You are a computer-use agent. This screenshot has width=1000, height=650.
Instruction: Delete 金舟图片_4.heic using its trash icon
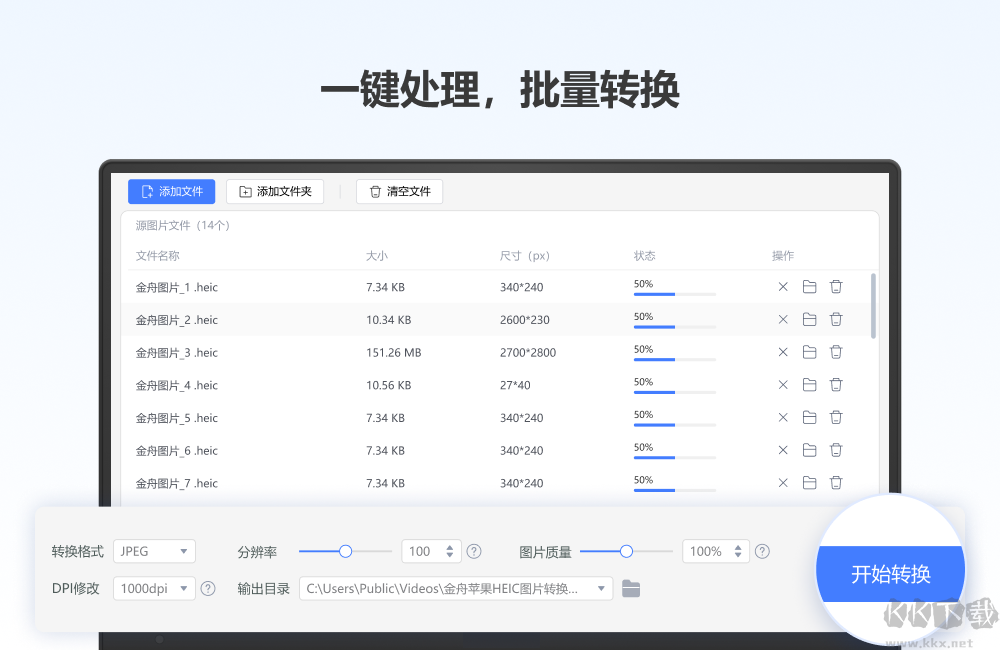pos(836,384)
